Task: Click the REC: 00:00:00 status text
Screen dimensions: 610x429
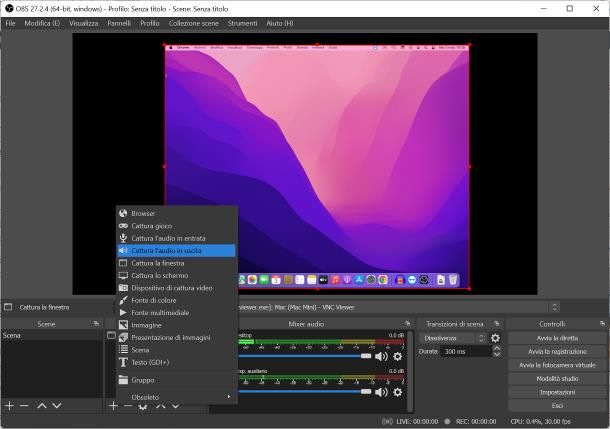Action: tap(476, 421)
